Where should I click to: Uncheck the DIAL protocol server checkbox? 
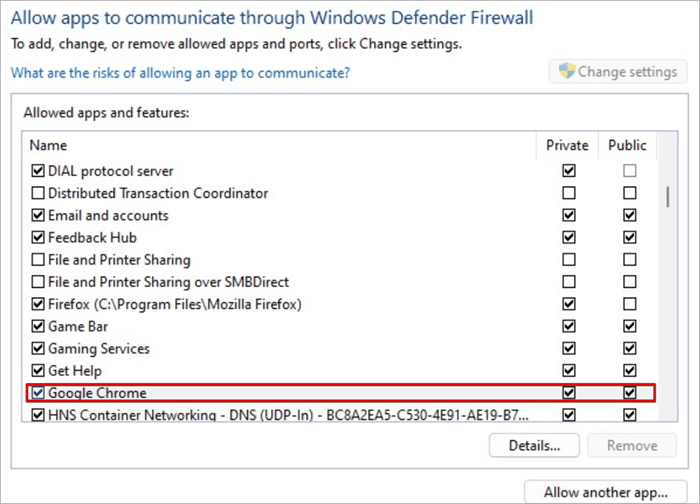coord(39,171)
